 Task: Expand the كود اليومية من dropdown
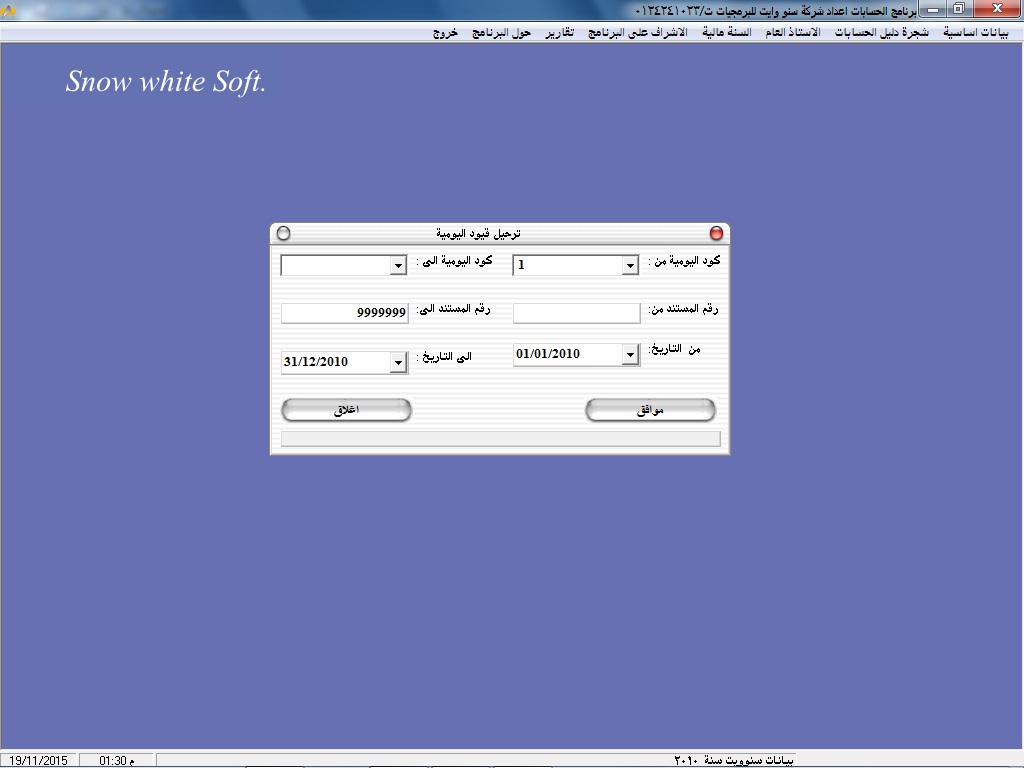pos(629,266)
